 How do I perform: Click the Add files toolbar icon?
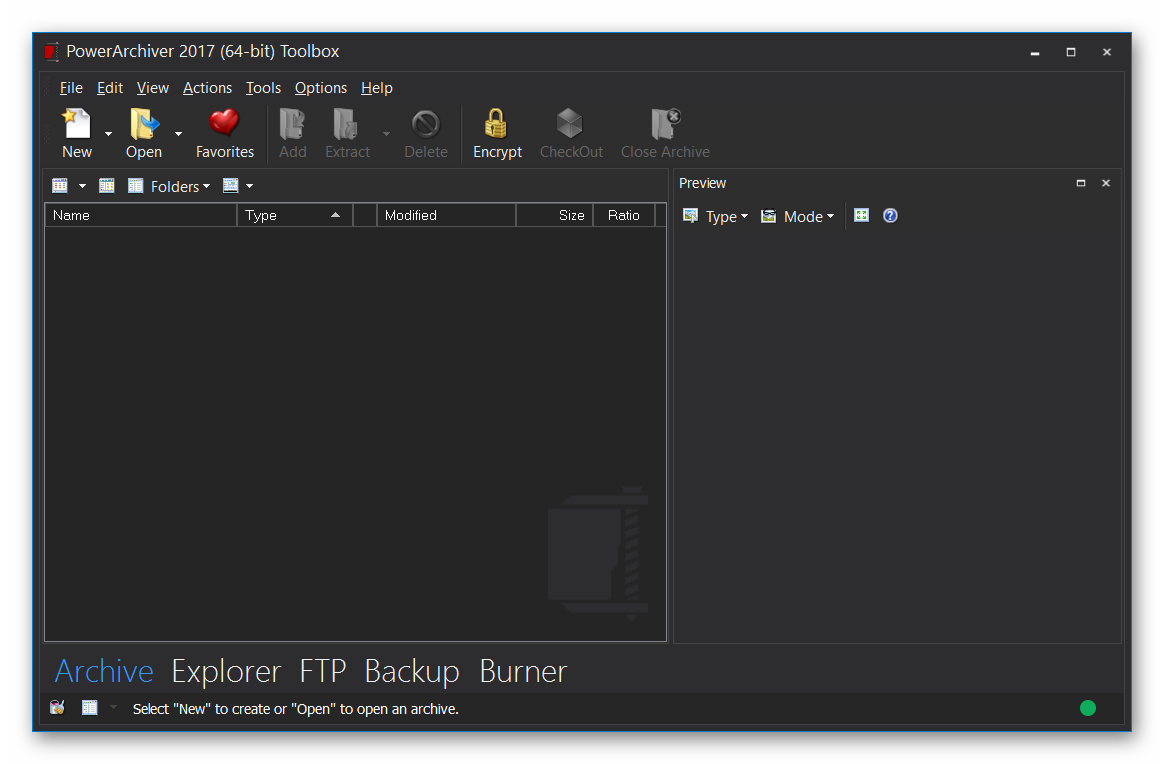point(292,124)
